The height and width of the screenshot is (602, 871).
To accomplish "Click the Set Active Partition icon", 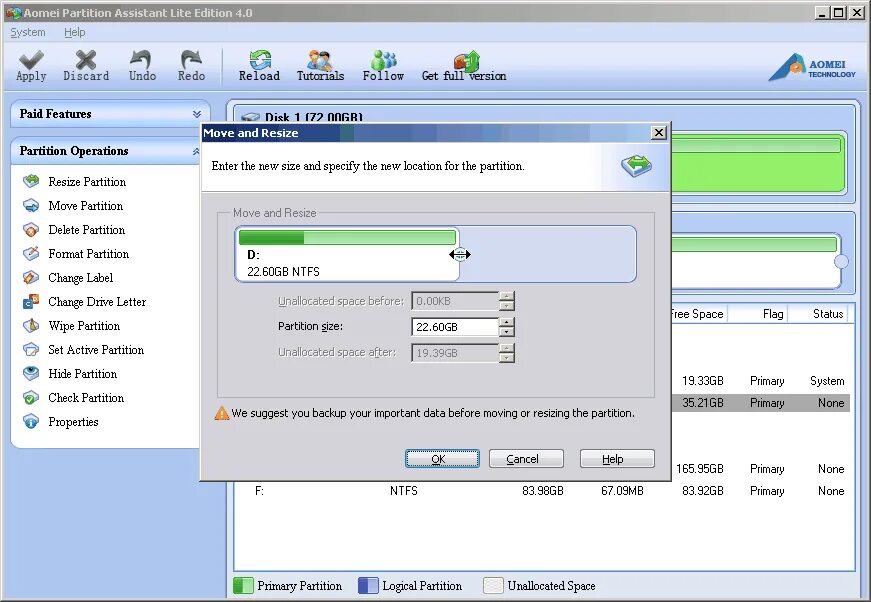I will [x=31, y=349].
